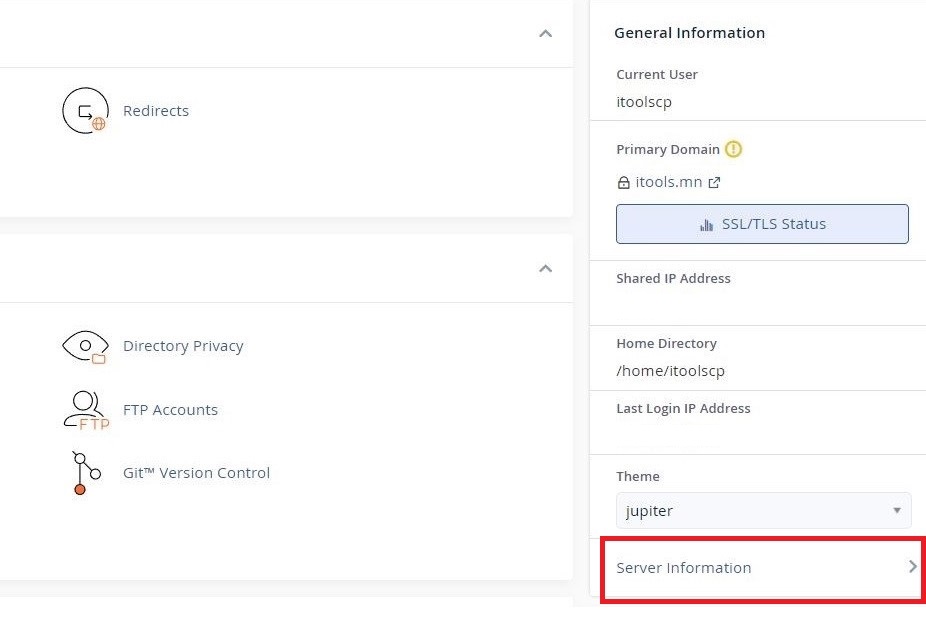Click the SSL/TLS Status button

tap(762, 224)
